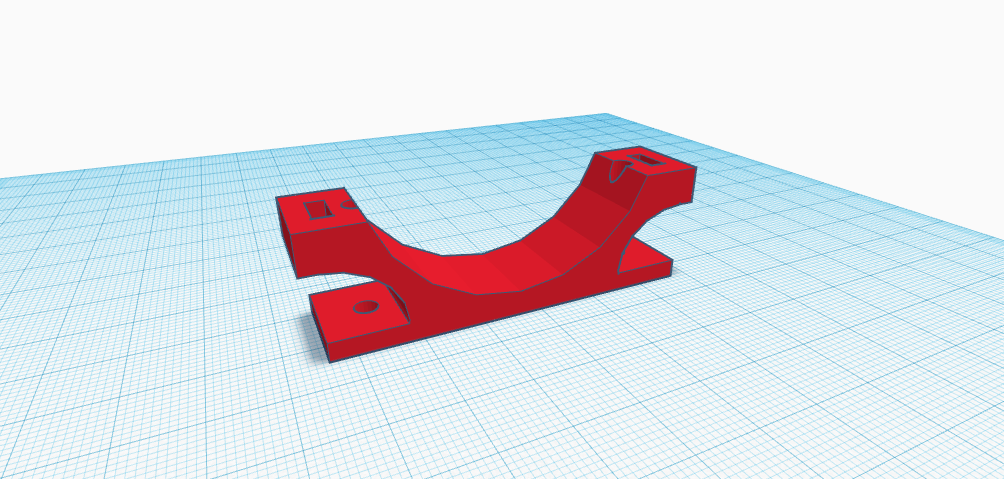
Task: Click the semicircular notch on the right block
Action: [x=618, y=170]
